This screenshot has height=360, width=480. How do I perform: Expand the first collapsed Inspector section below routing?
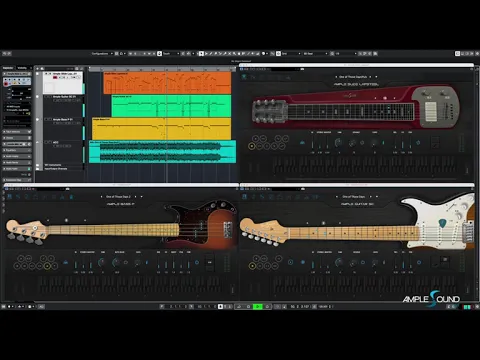pos(17,132)
